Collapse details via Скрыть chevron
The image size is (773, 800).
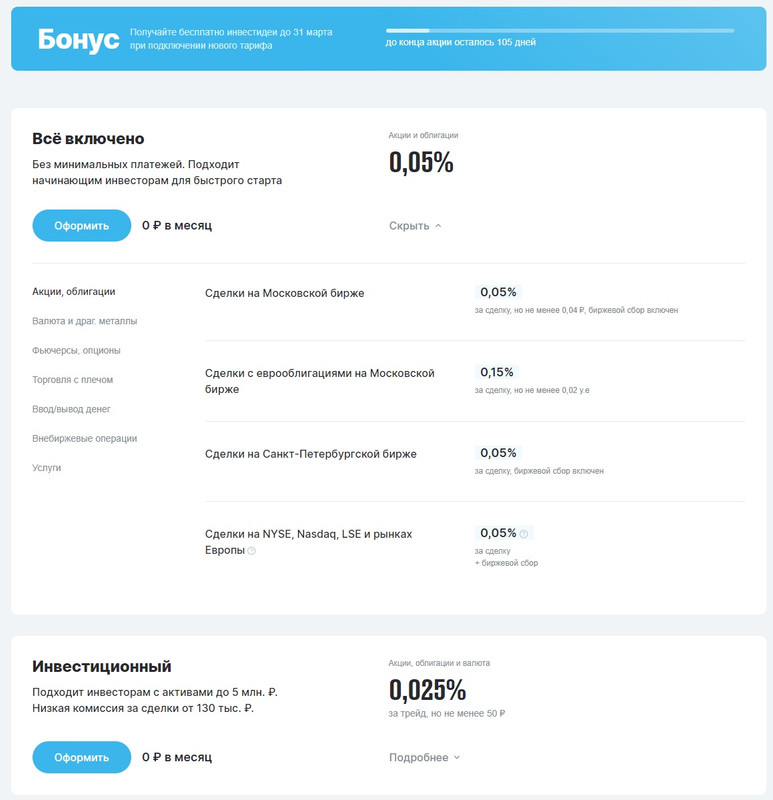(x=415, y=226)
